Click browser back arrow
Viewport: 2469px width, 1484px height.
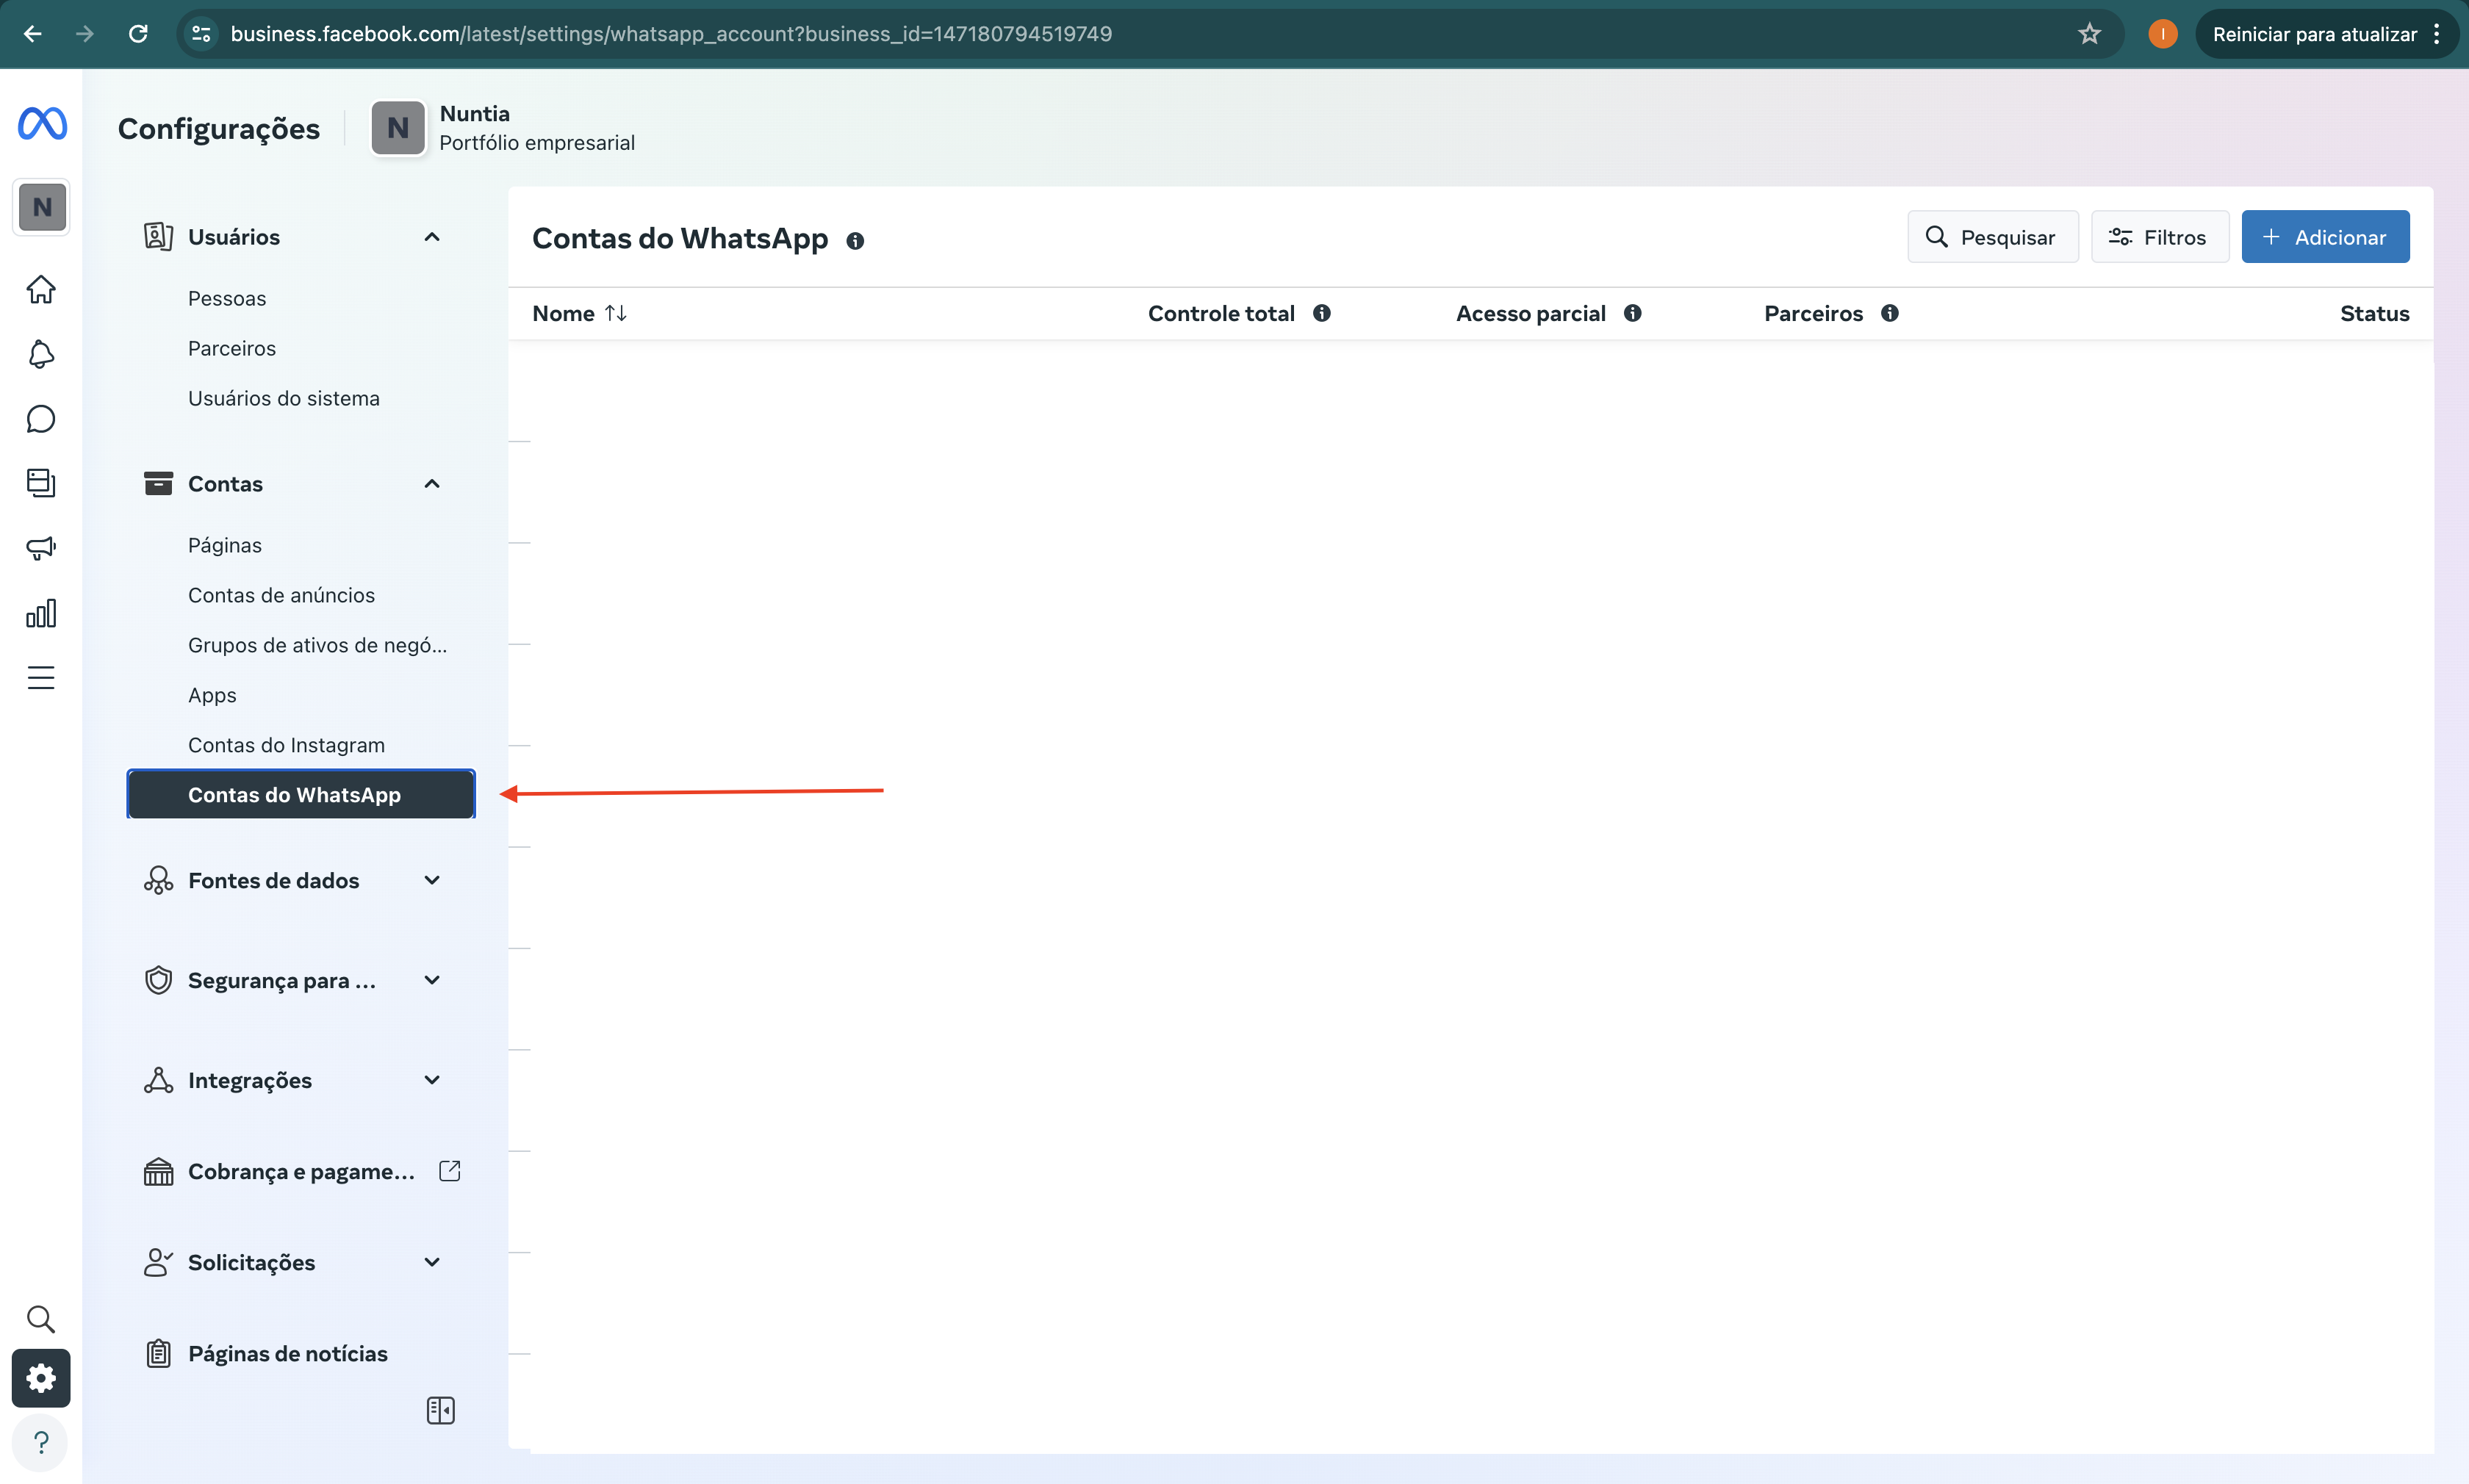pos(32,34)
